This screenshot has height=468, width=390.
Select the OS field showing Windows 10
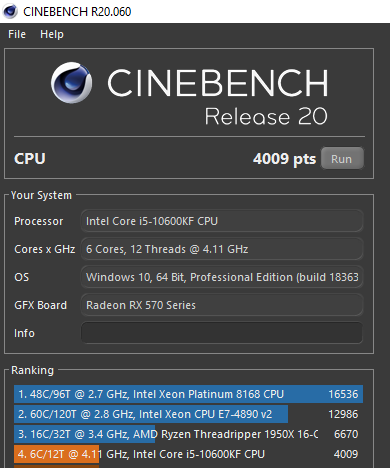[x=222, y=277]
